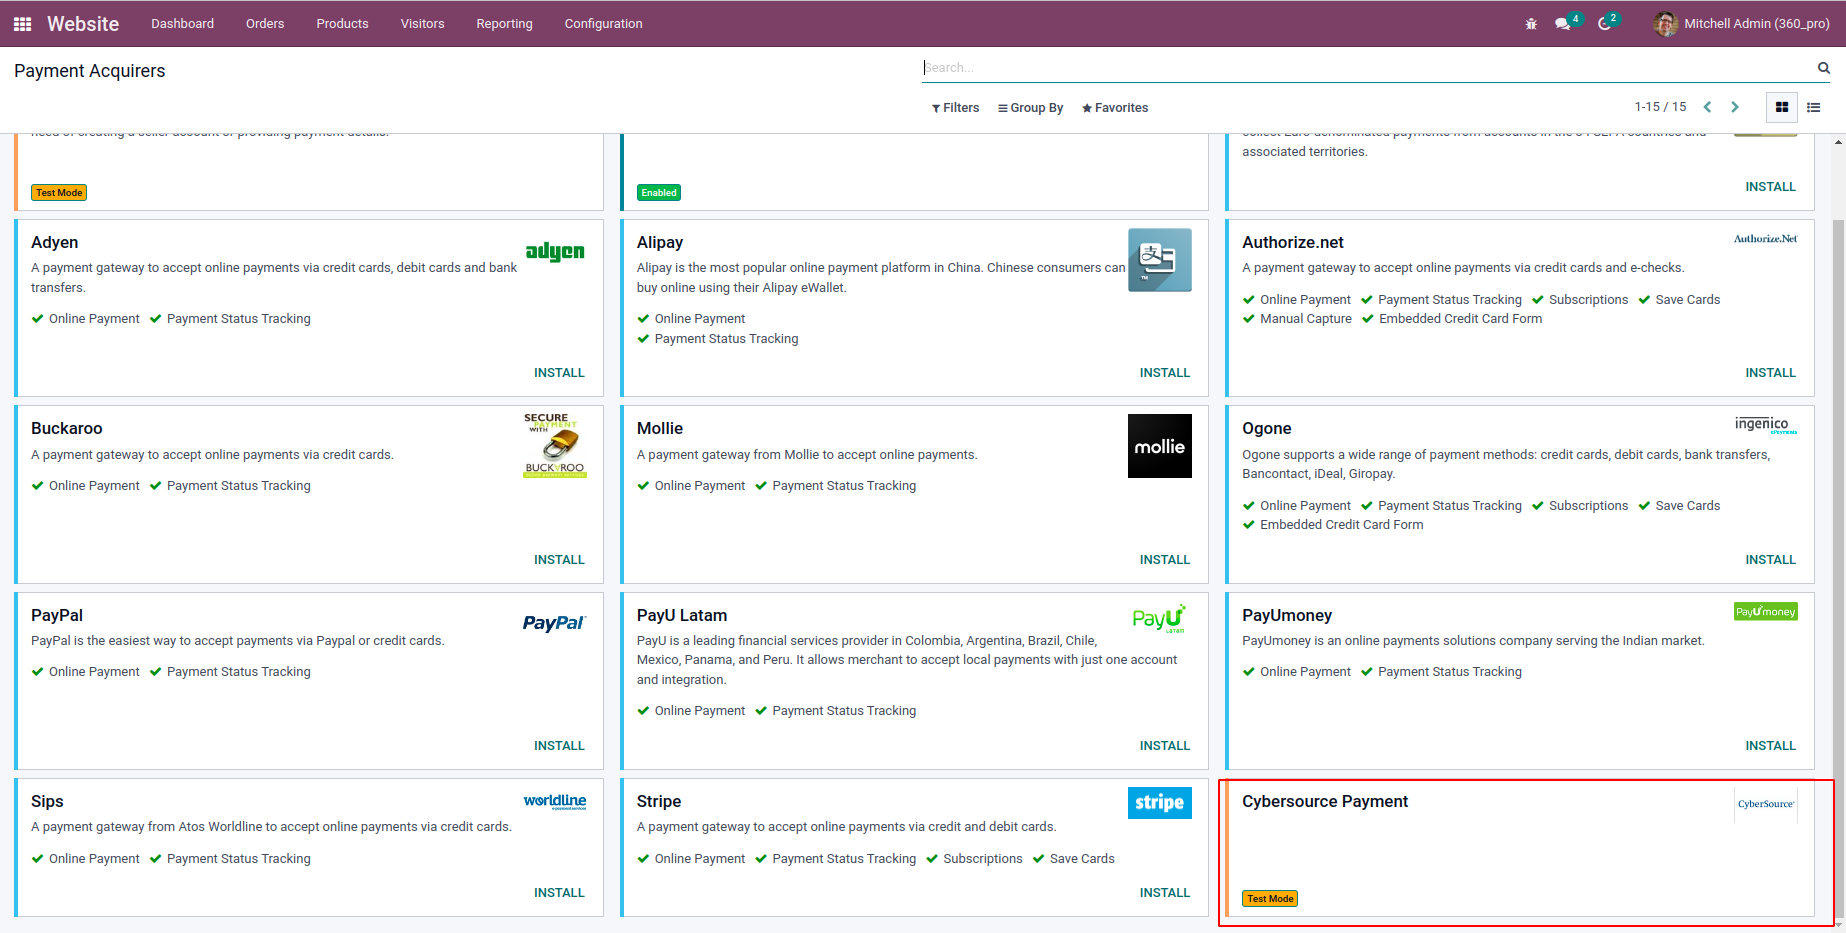Image resolution: width=1846 pixels, height=933 pixels.
Task: Open the PayPal card title
Action: coord(57,616)
